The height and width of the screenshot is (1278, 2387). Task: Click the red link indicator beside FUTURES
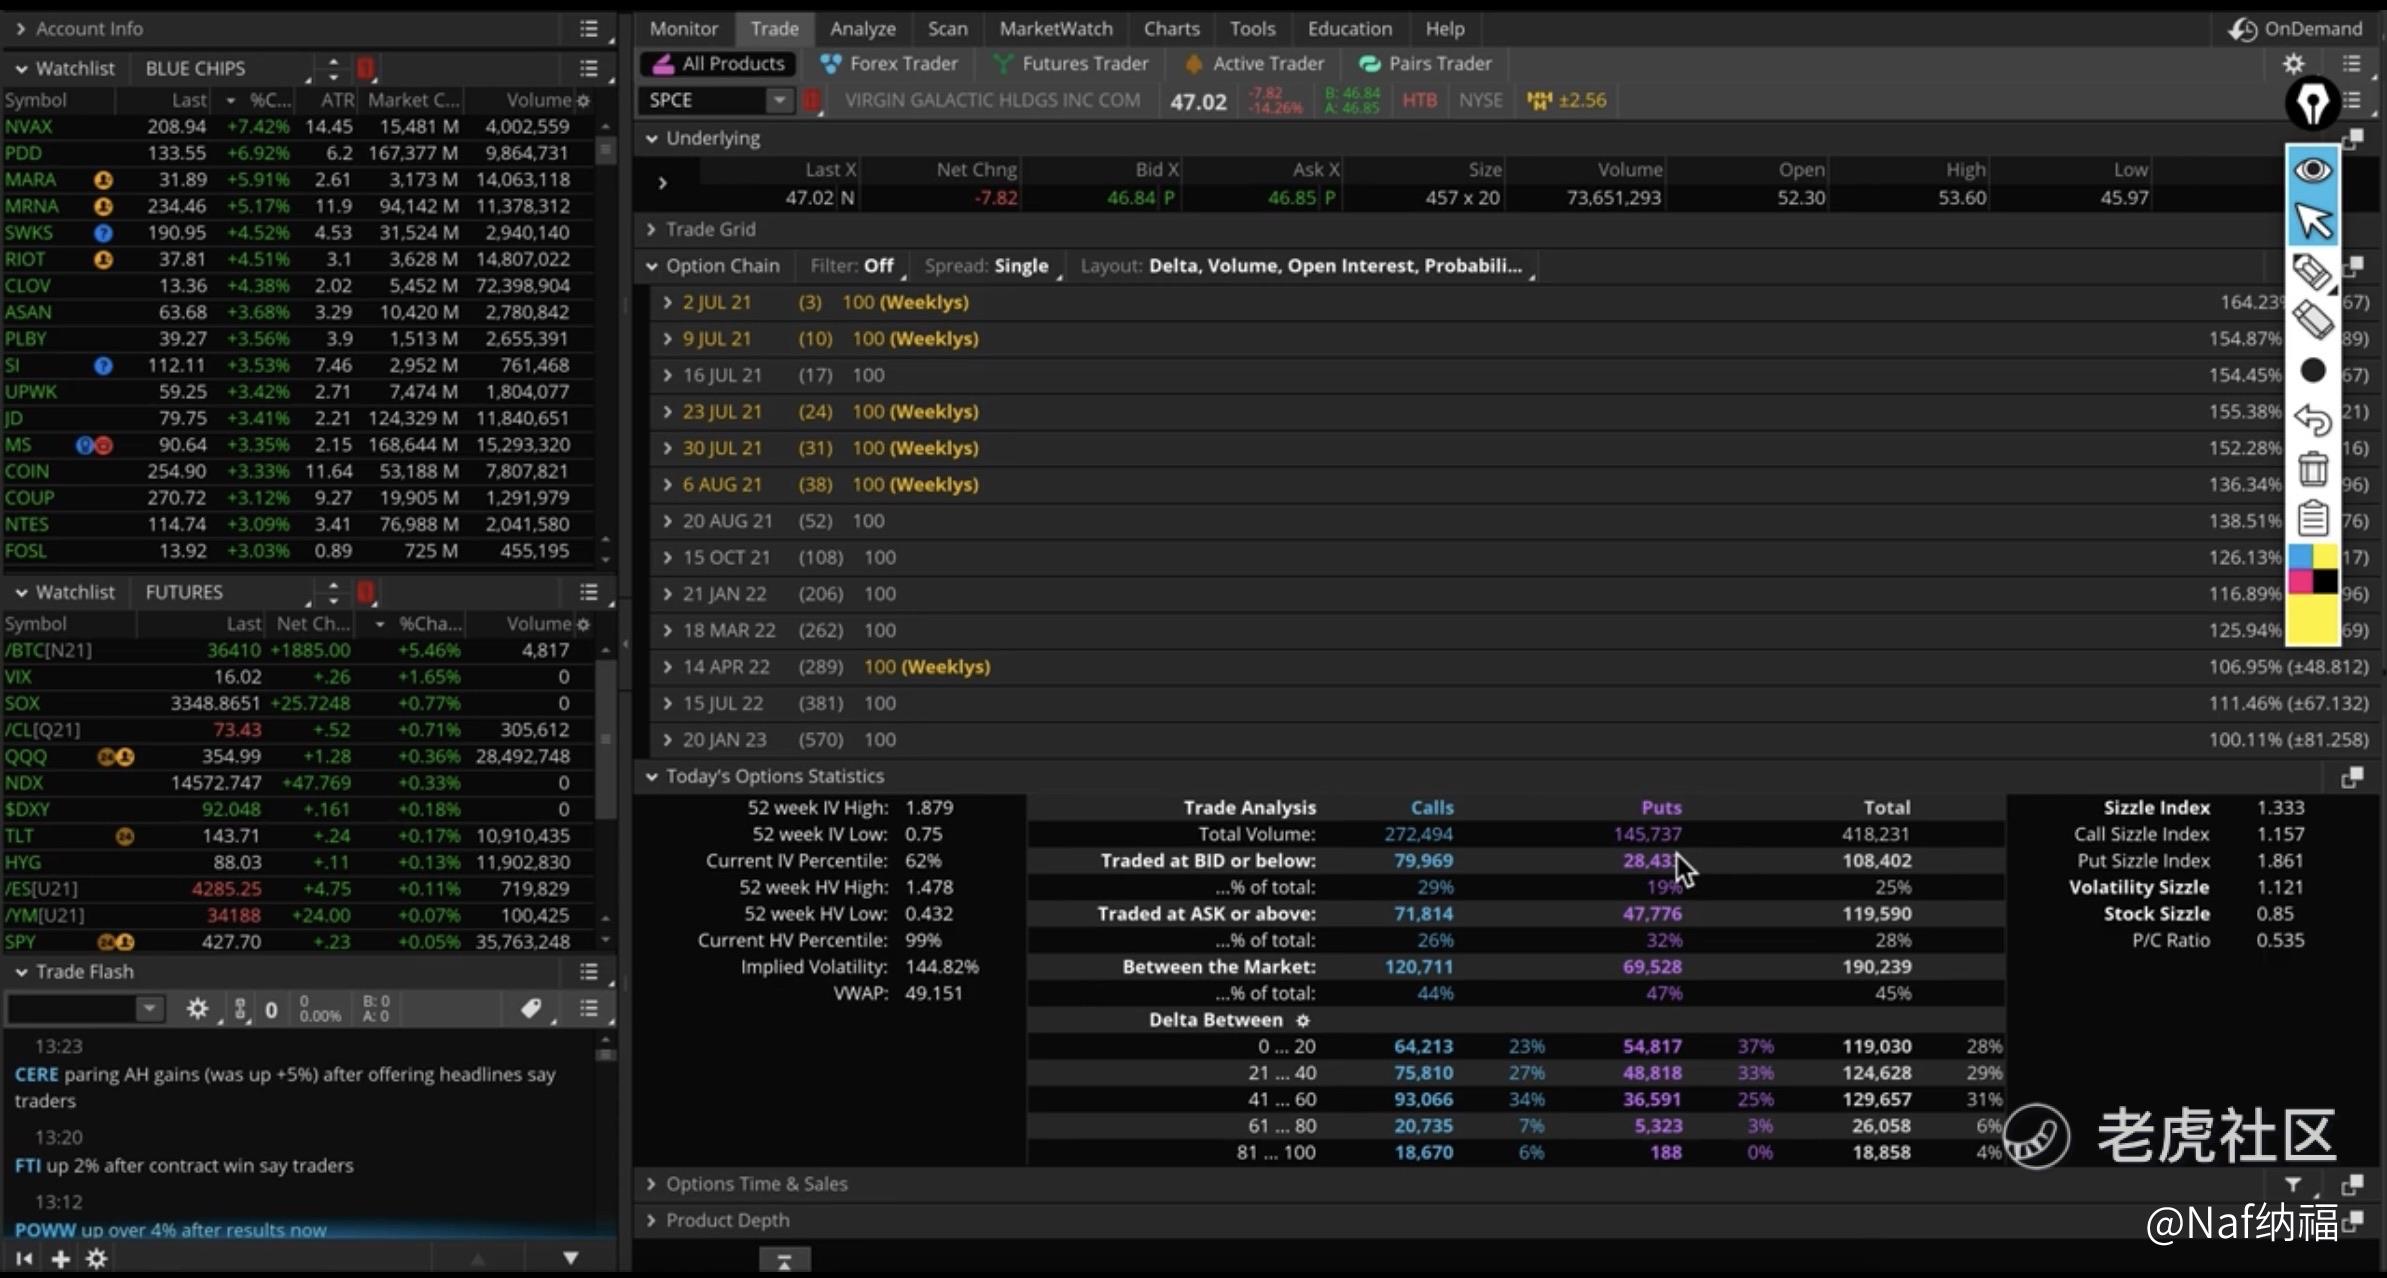pyautogui.click(x=365, y=592)
